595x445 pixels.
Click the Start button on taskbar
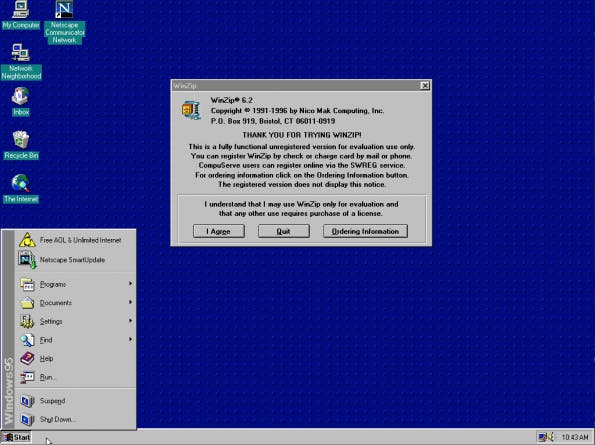pos(16,437)
